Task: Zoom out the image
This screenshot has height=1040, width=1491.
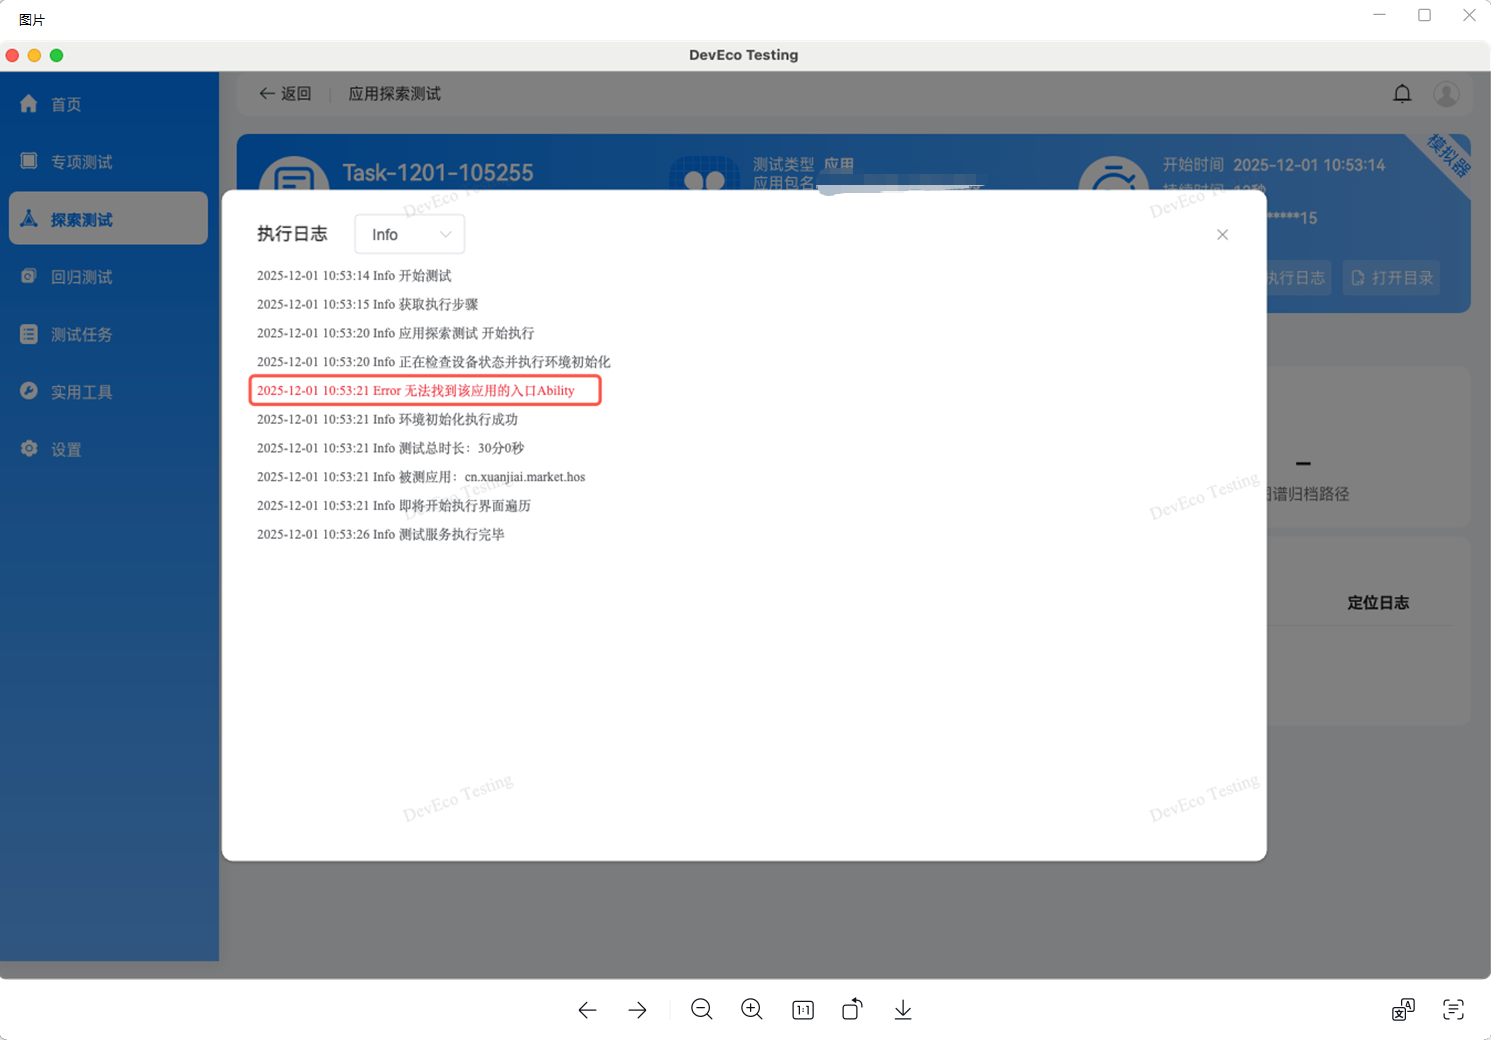Action: point(702,1010)
